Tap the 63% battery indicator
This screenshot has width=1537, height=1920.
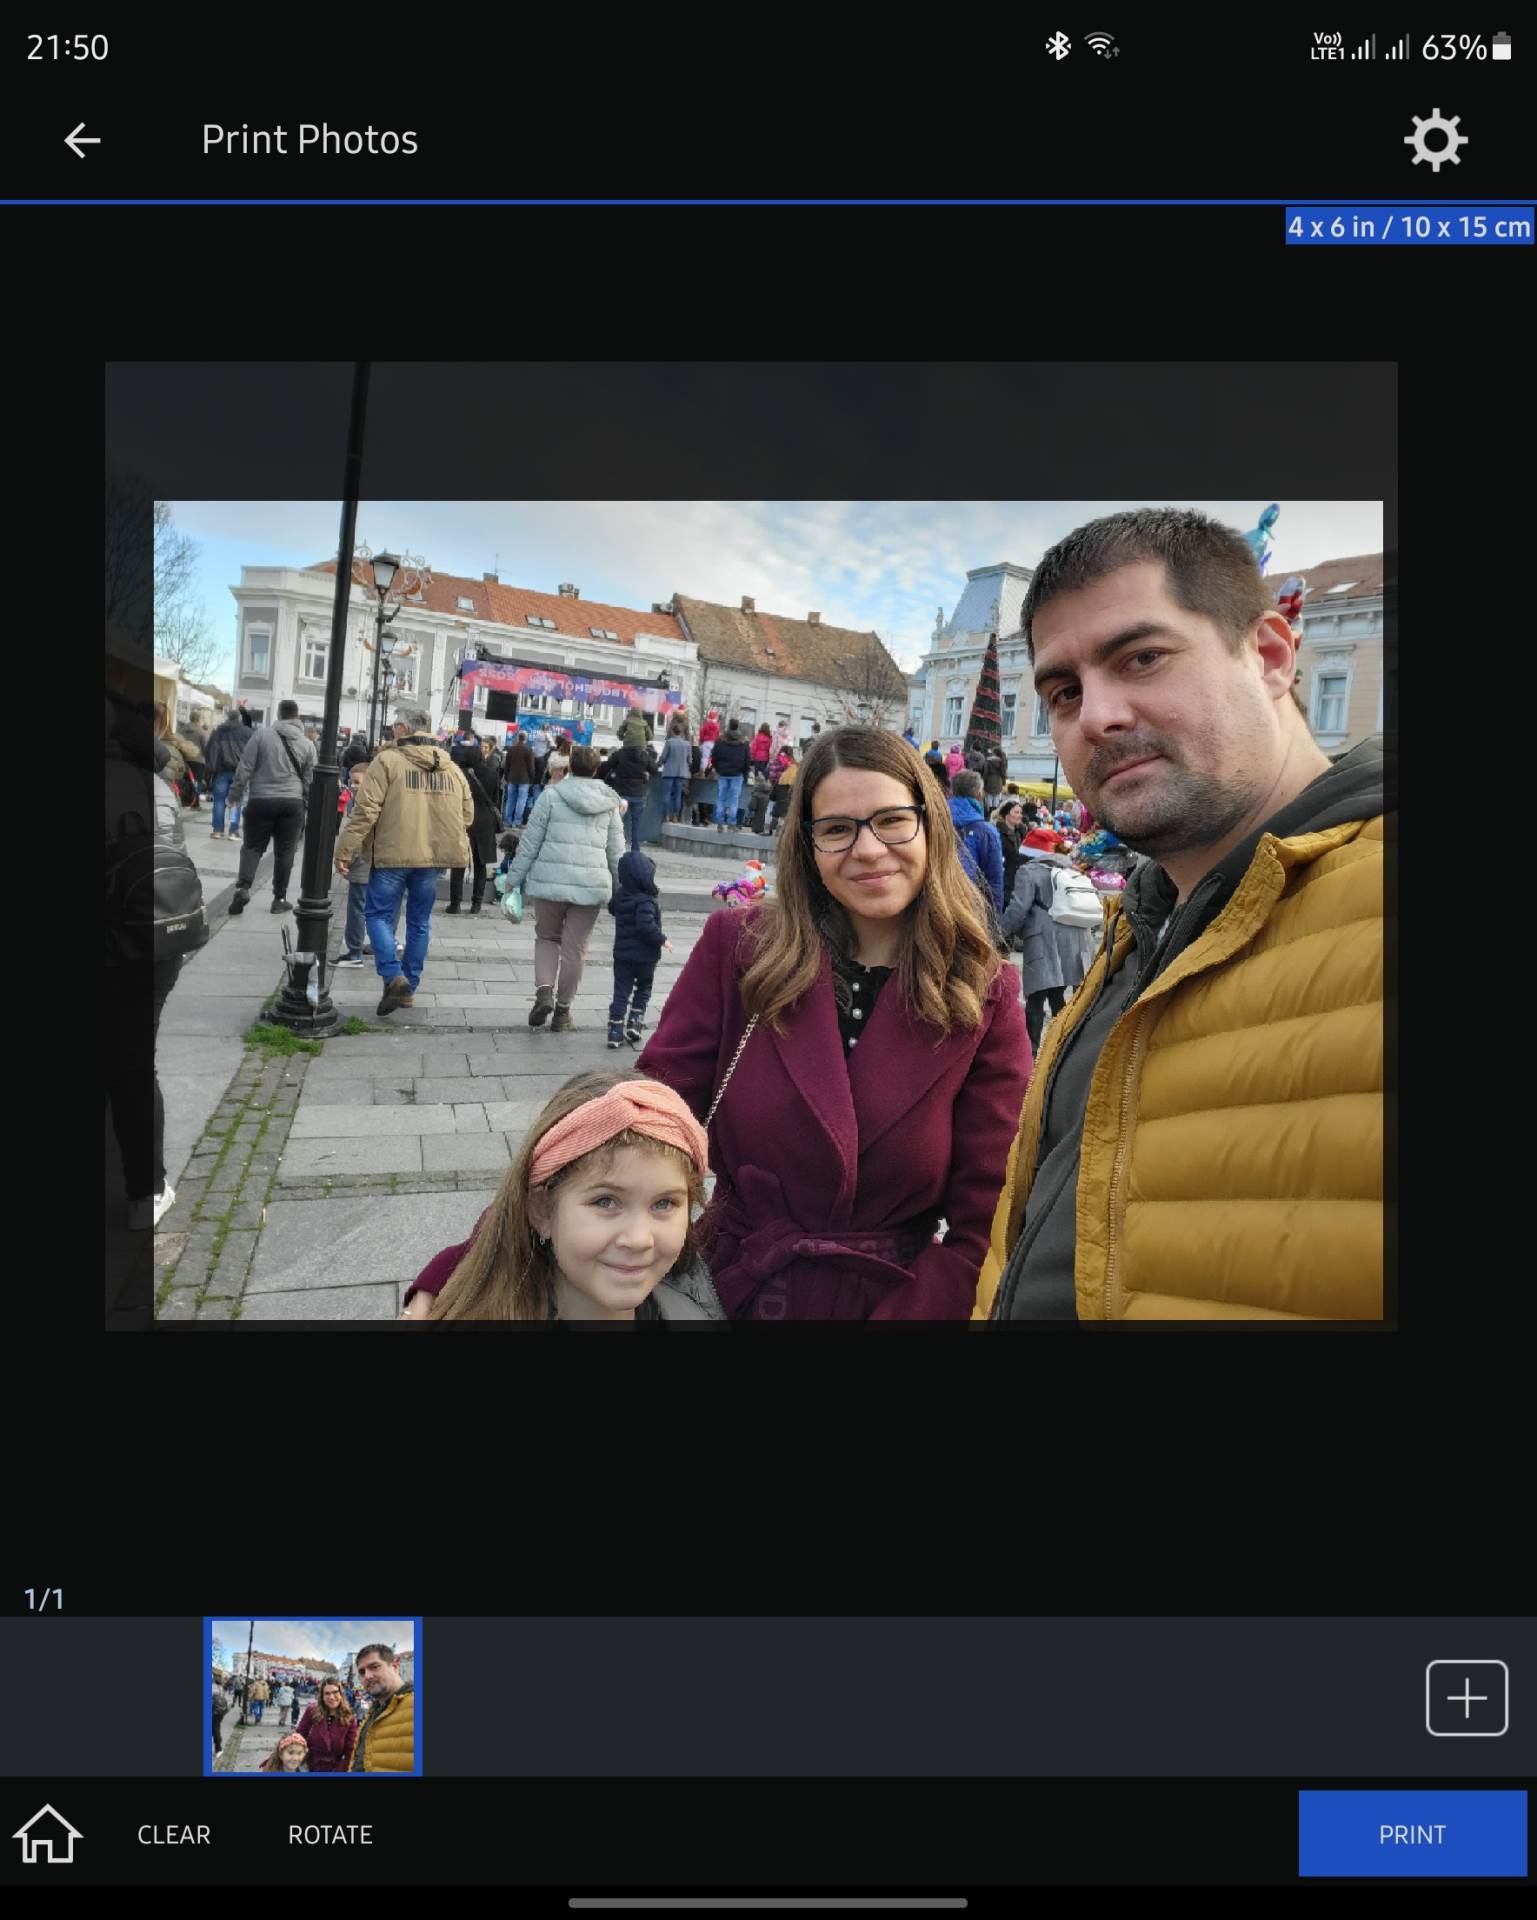coord(1466,47)
